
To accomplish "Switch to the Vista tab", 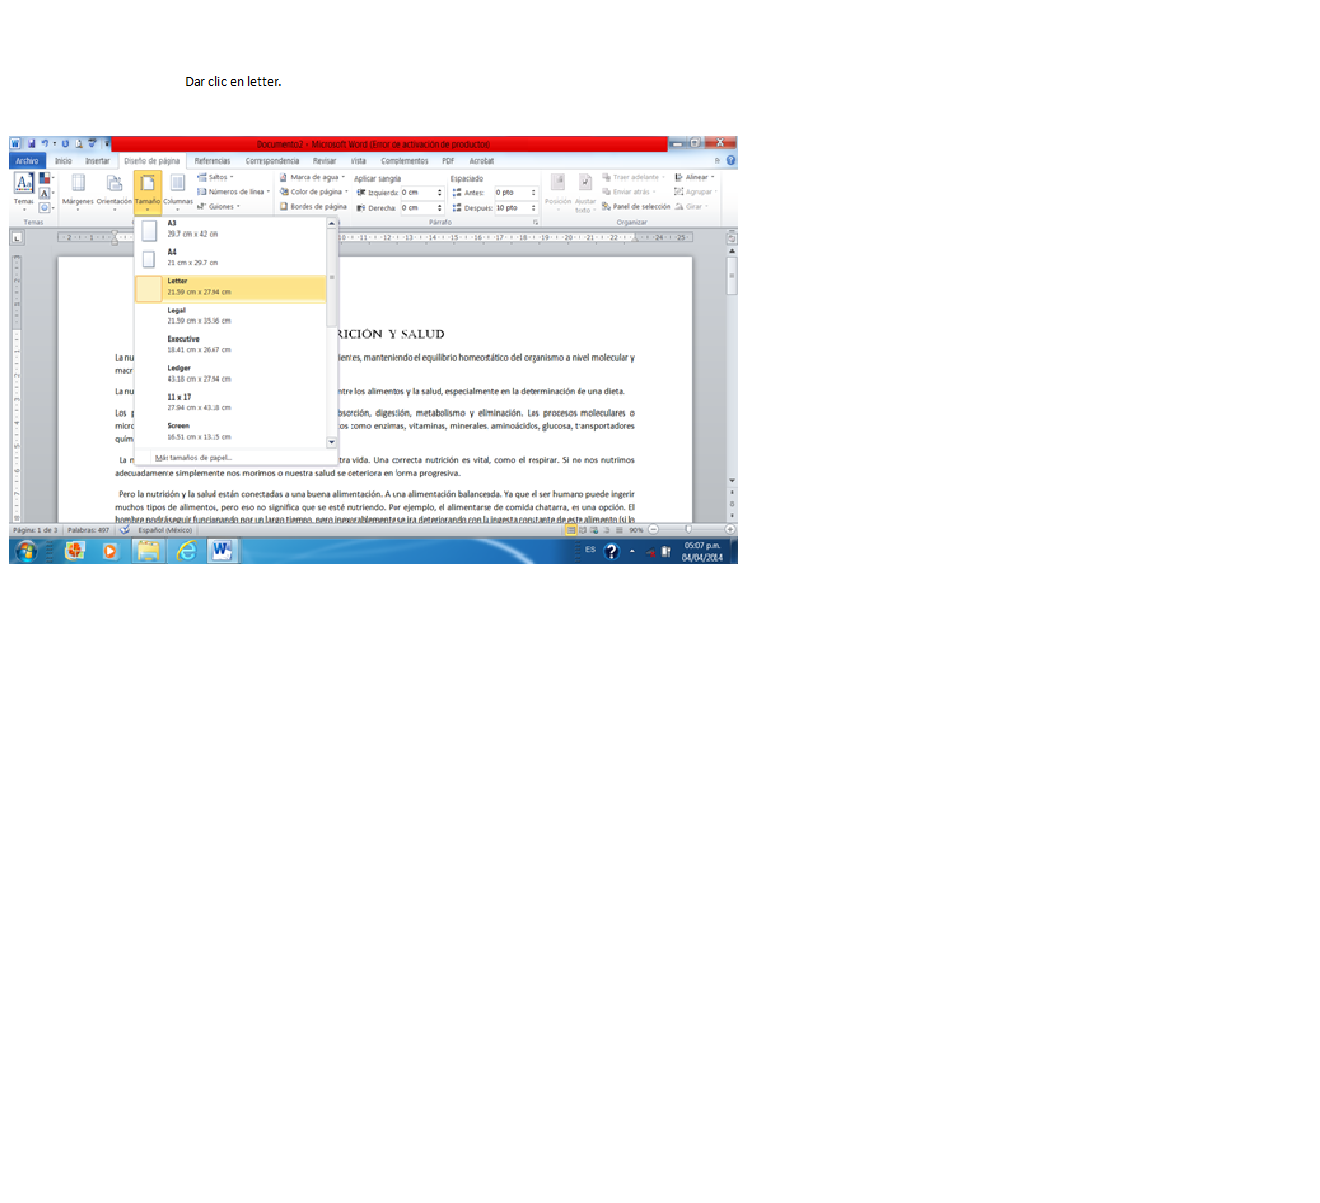I will pos(358,161).
